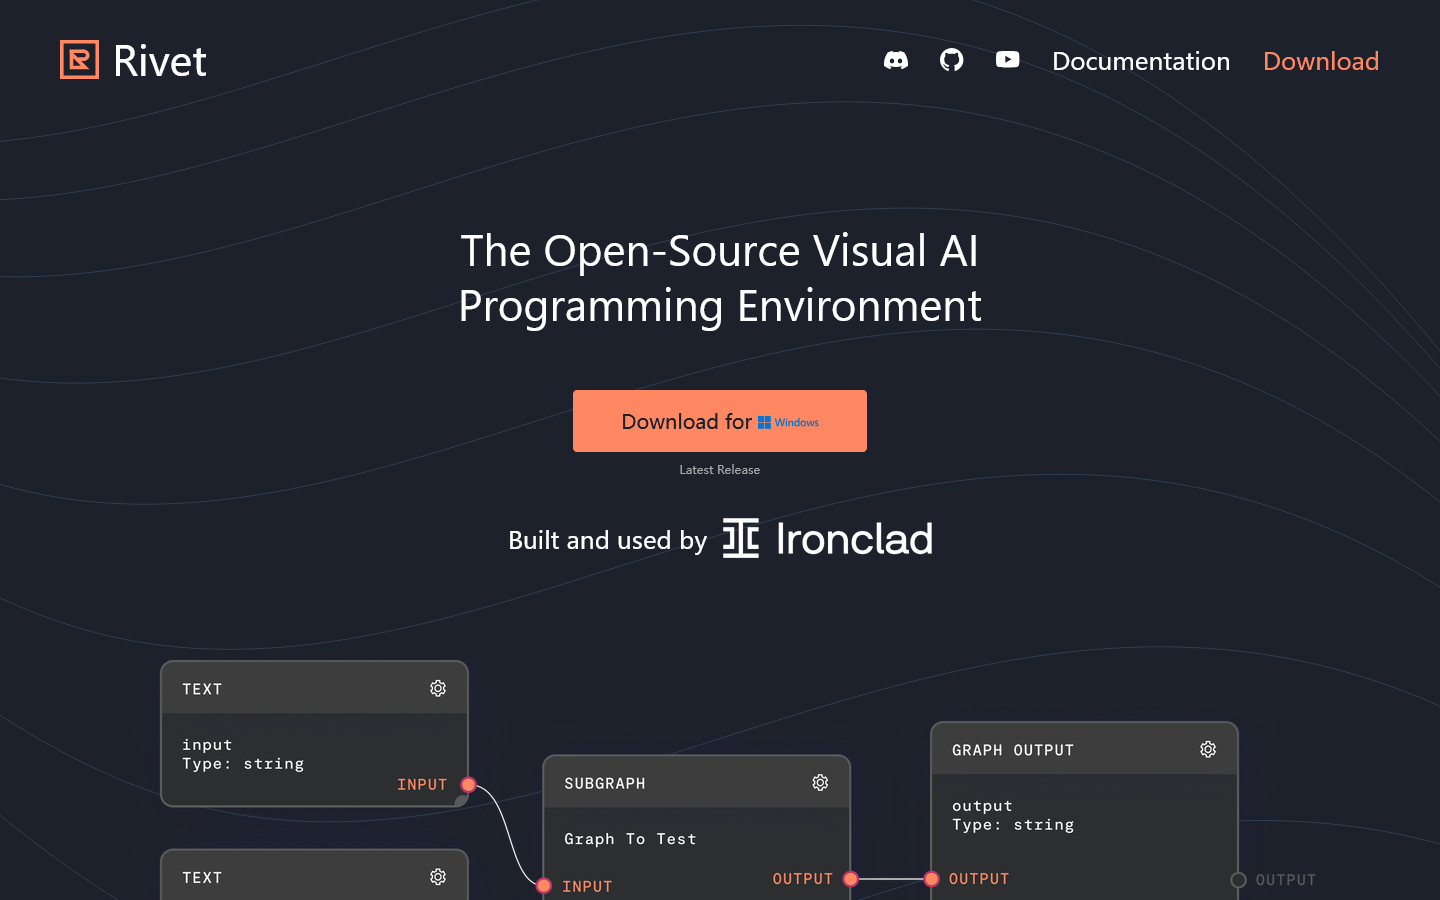Click the Ironclad logo
Screen dimensions: 1440x900
[x=828, y=539]
